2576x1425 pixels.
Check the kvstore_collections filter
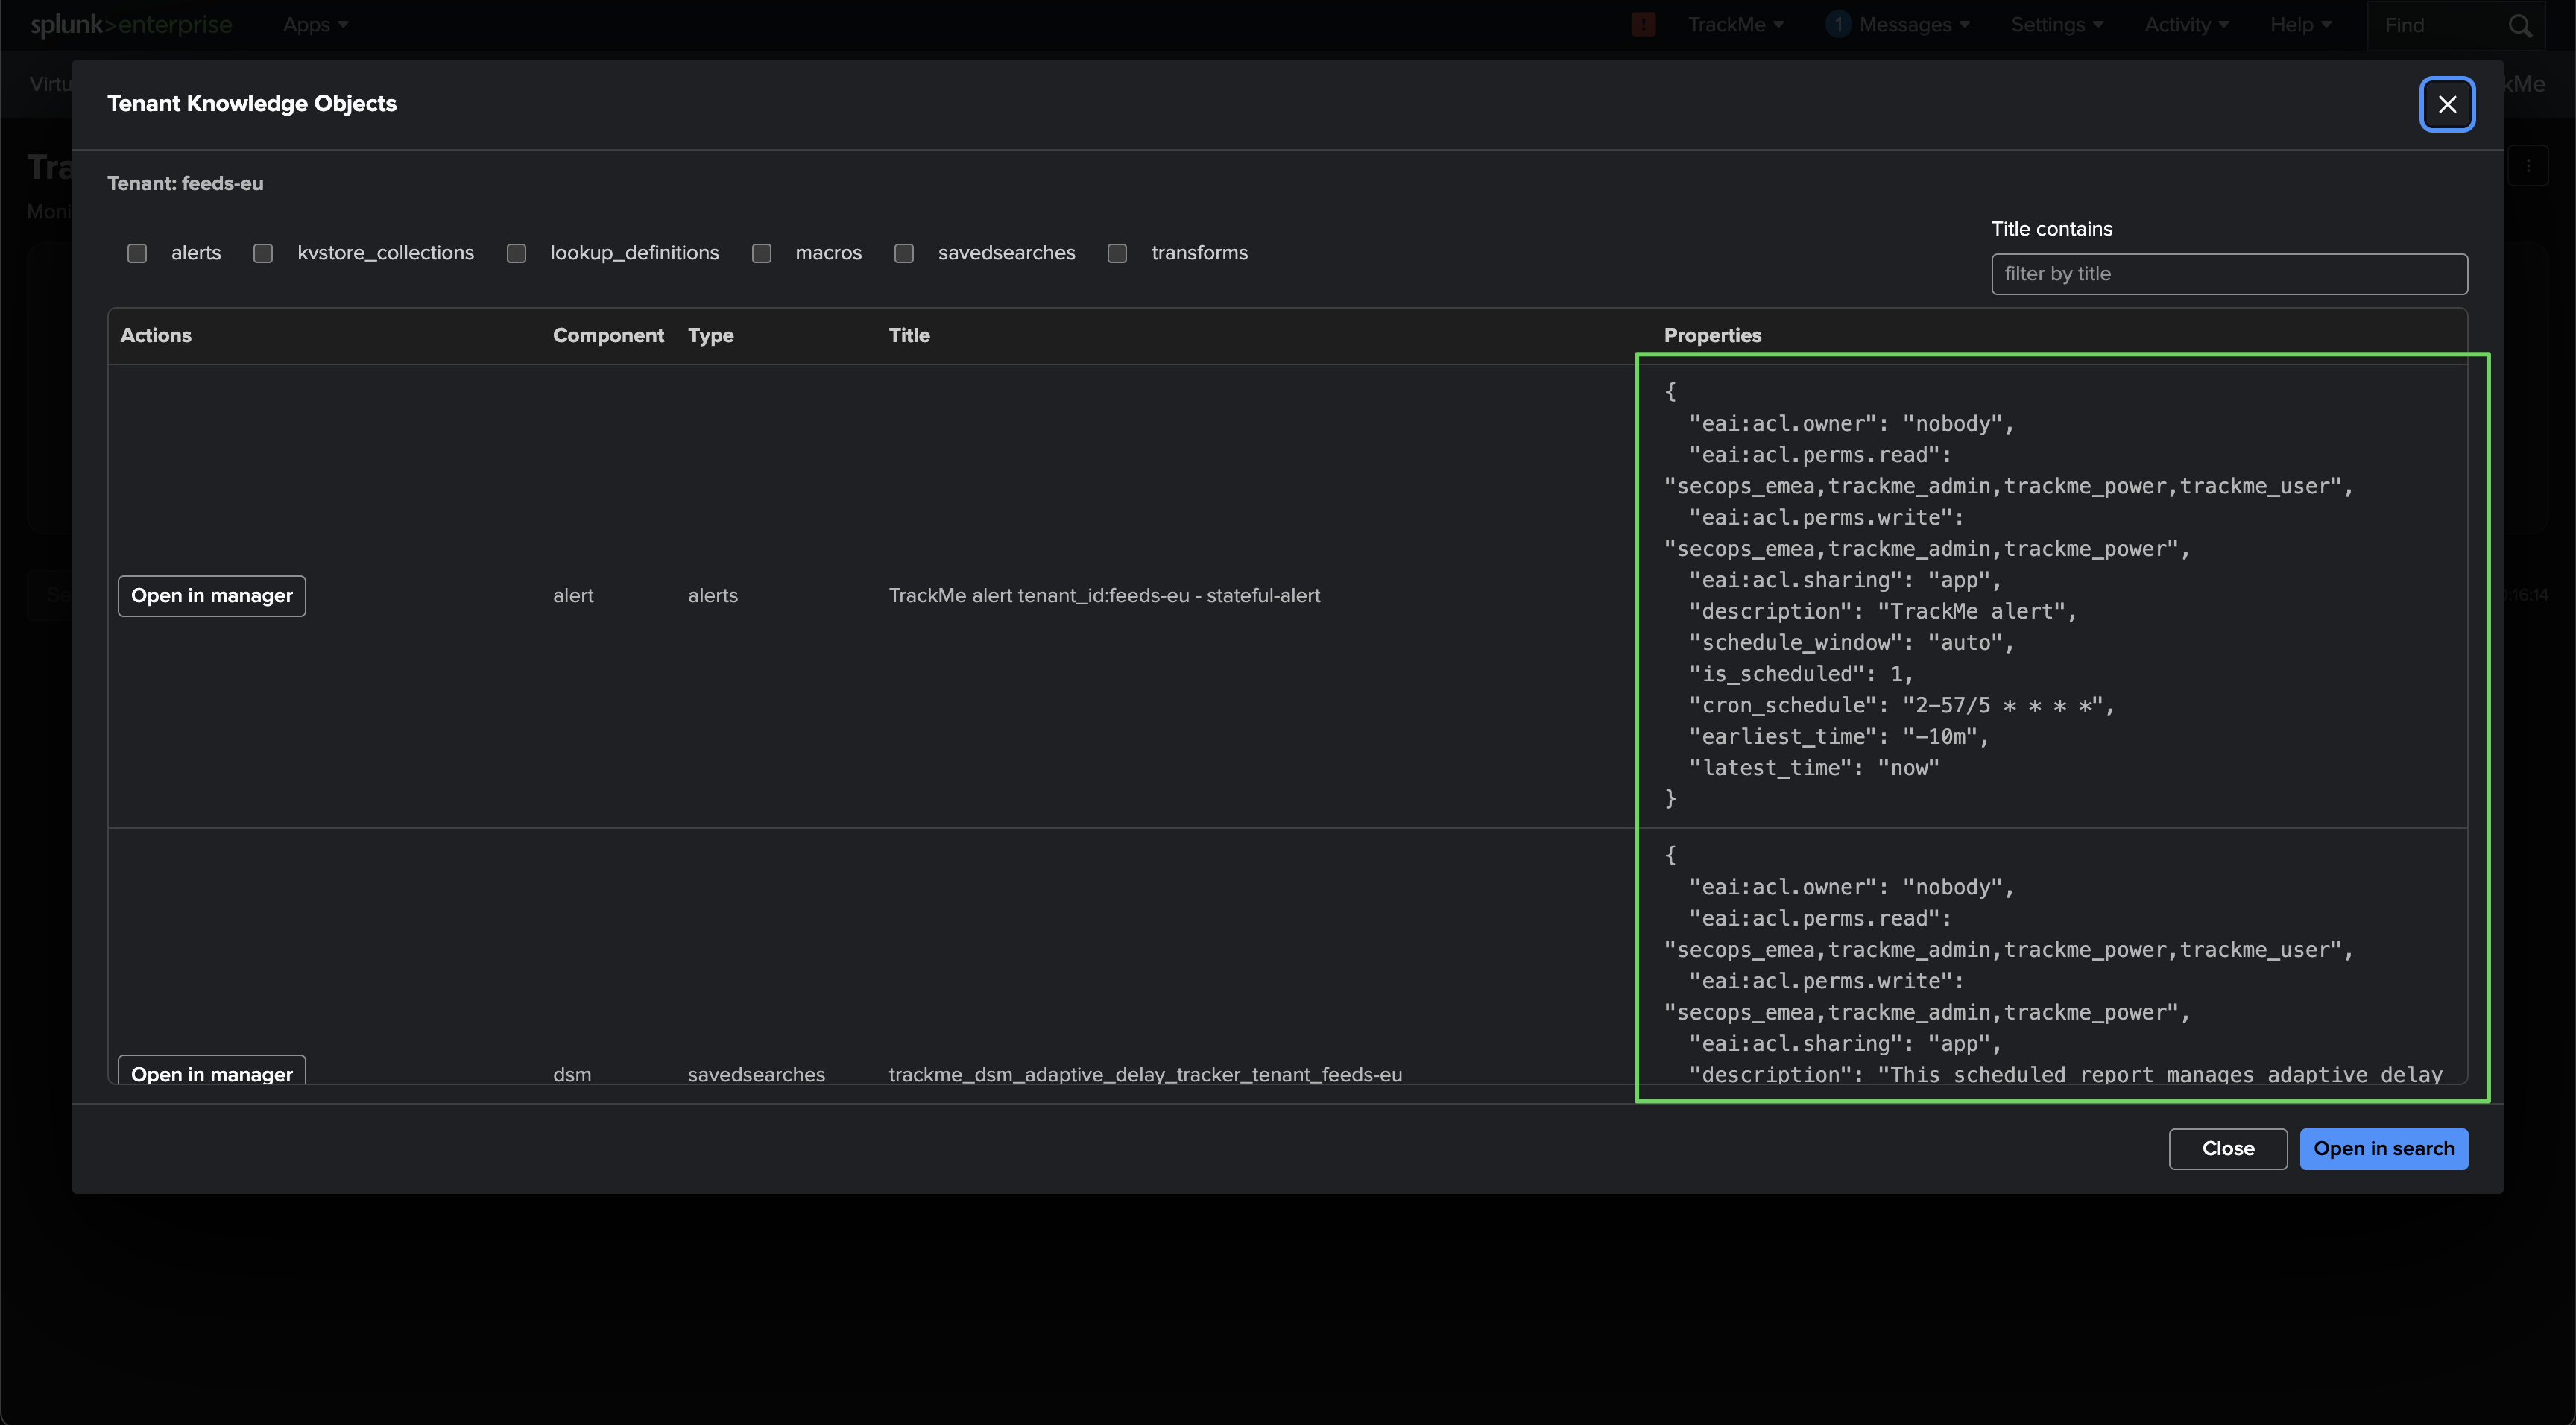point(263,254)
